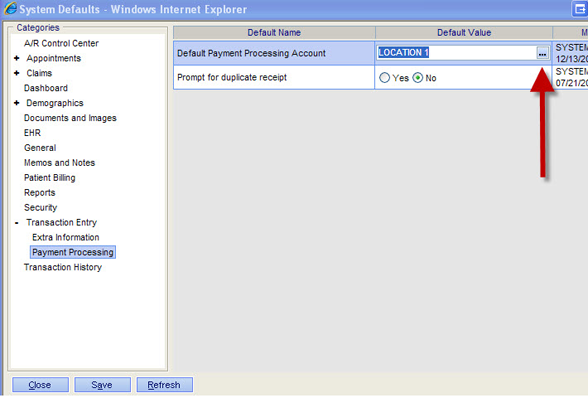588x398 pixels.
Task: Open the Dashboard category
Action: (x=46, y=88)
